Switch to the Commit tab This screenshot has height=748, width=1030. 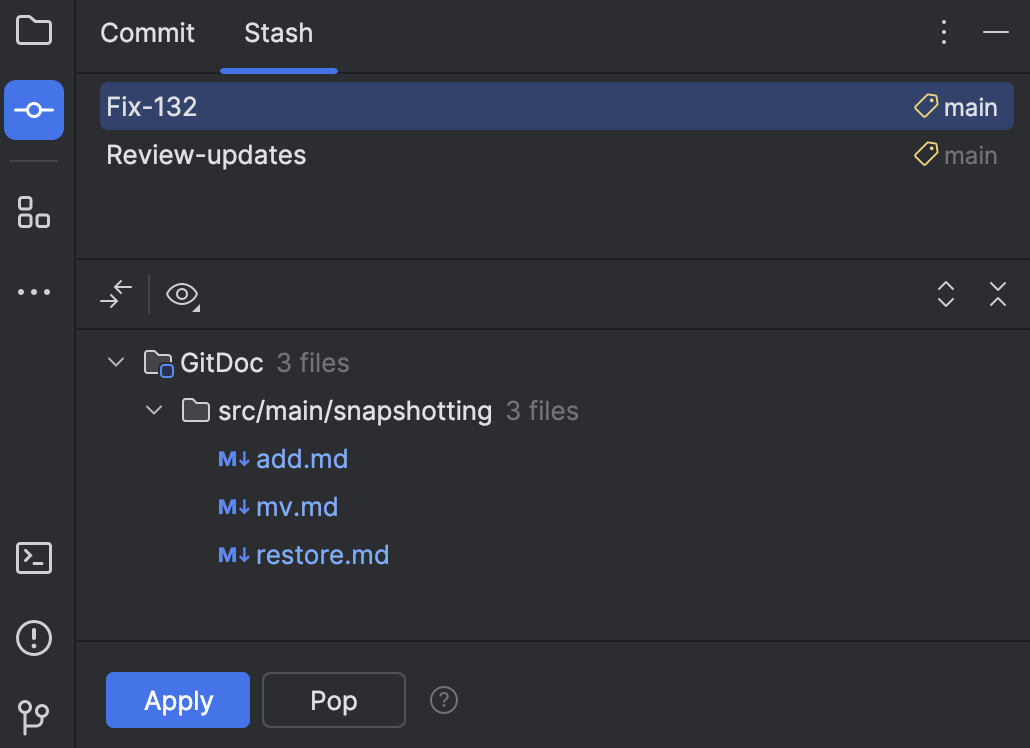(x=147, y=33)
